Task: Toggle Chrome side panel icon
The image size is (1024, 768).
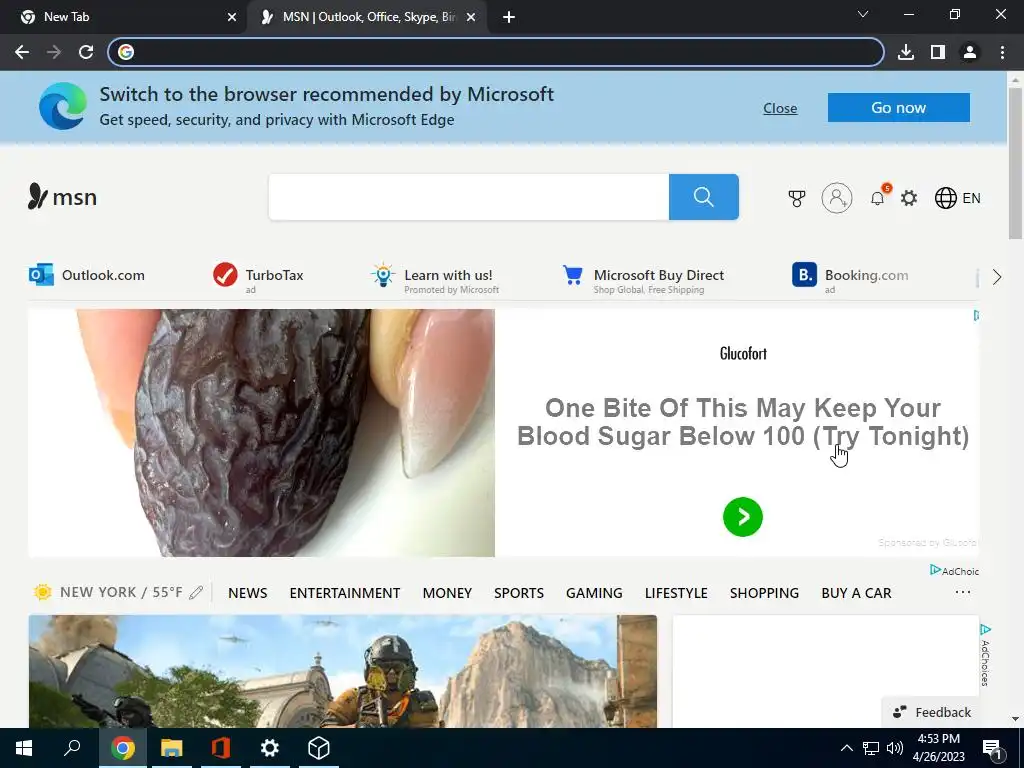Action: point(938,52)
